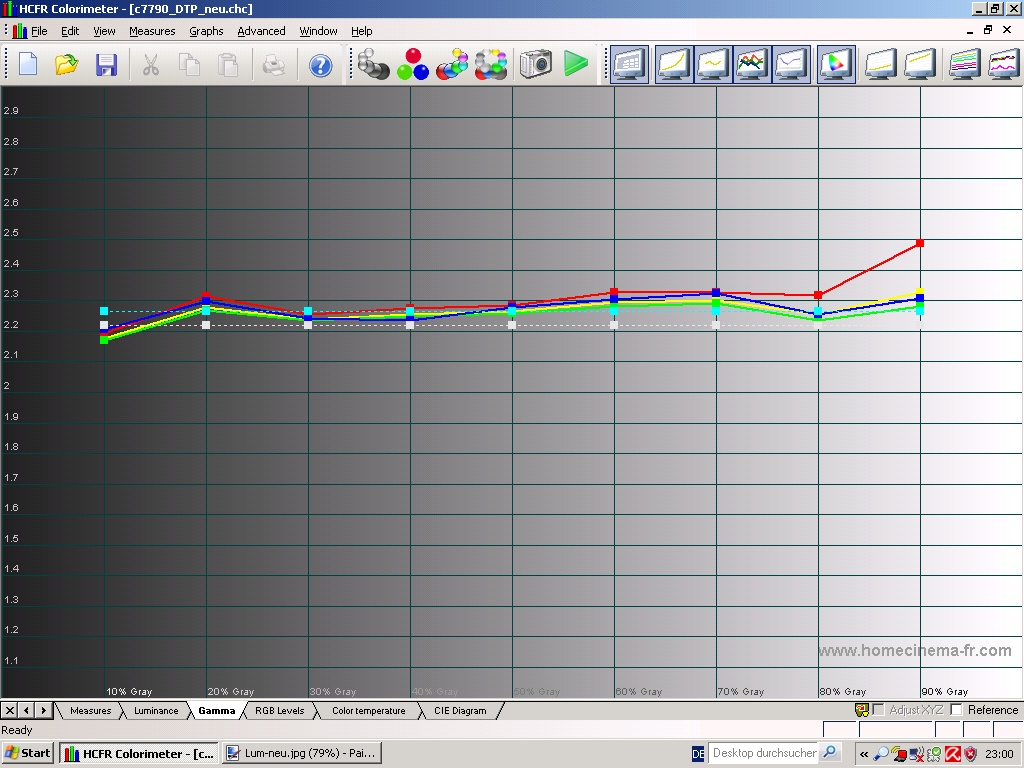
Task: Open the Measures menu
Action: (x=152, y=31)
